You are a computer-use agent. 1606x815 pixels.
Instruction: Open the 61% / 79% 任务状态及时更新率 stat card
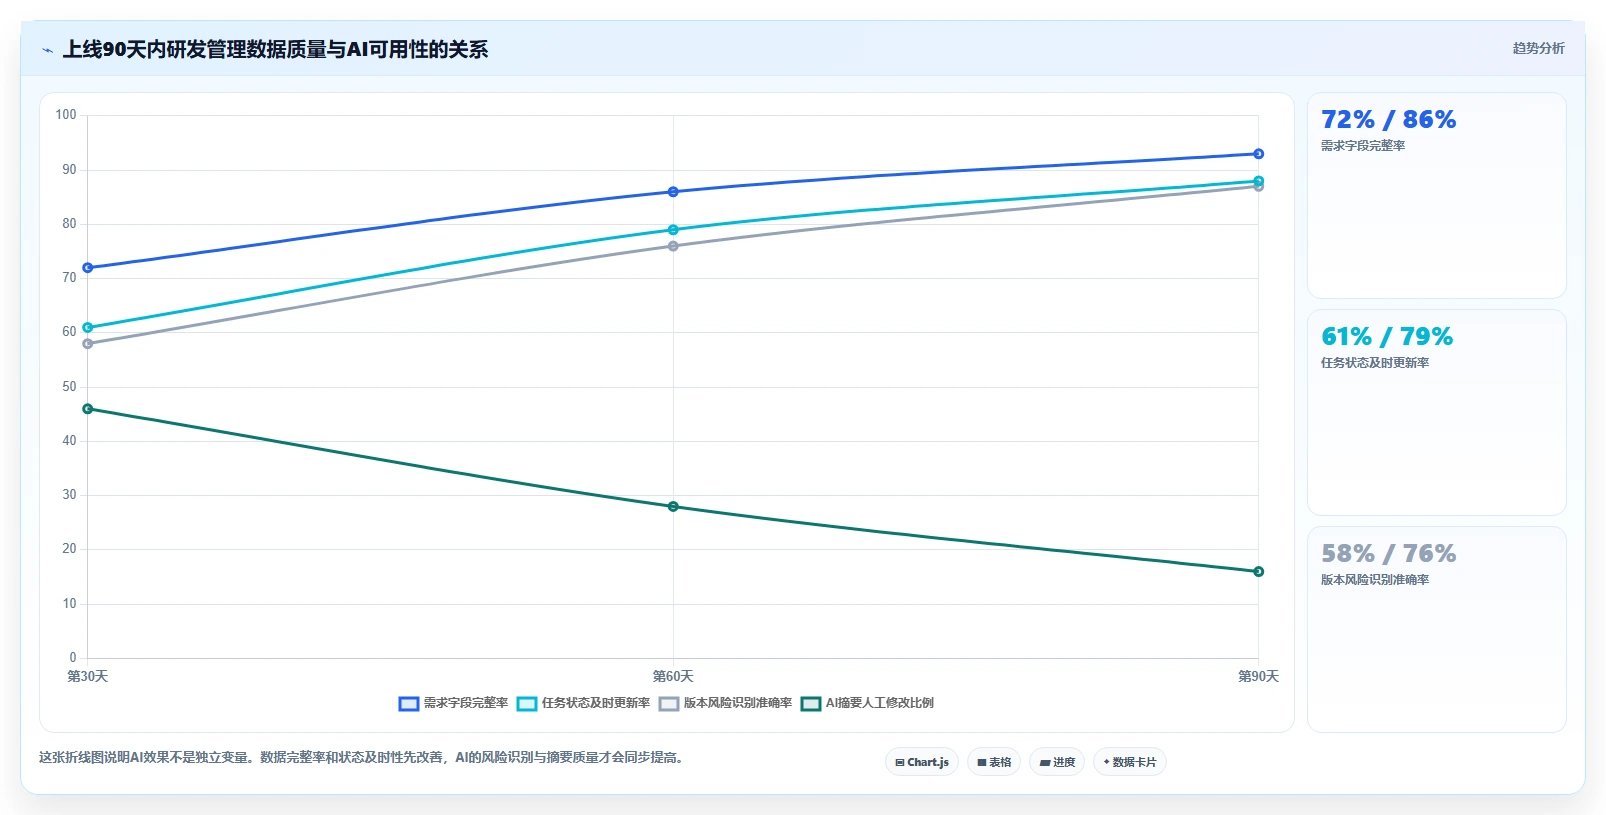[x=1437, y=413]
